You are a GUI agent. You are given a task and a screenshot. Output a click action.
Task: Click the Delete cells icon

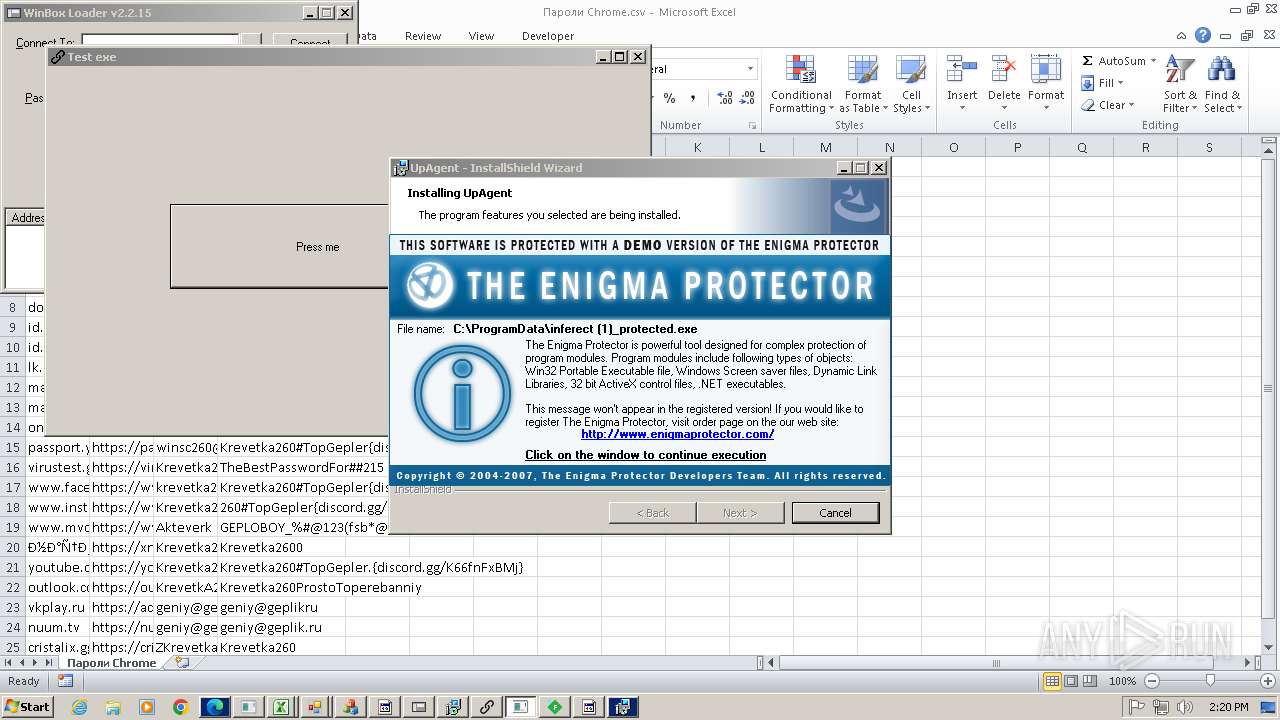[1003, 70]
